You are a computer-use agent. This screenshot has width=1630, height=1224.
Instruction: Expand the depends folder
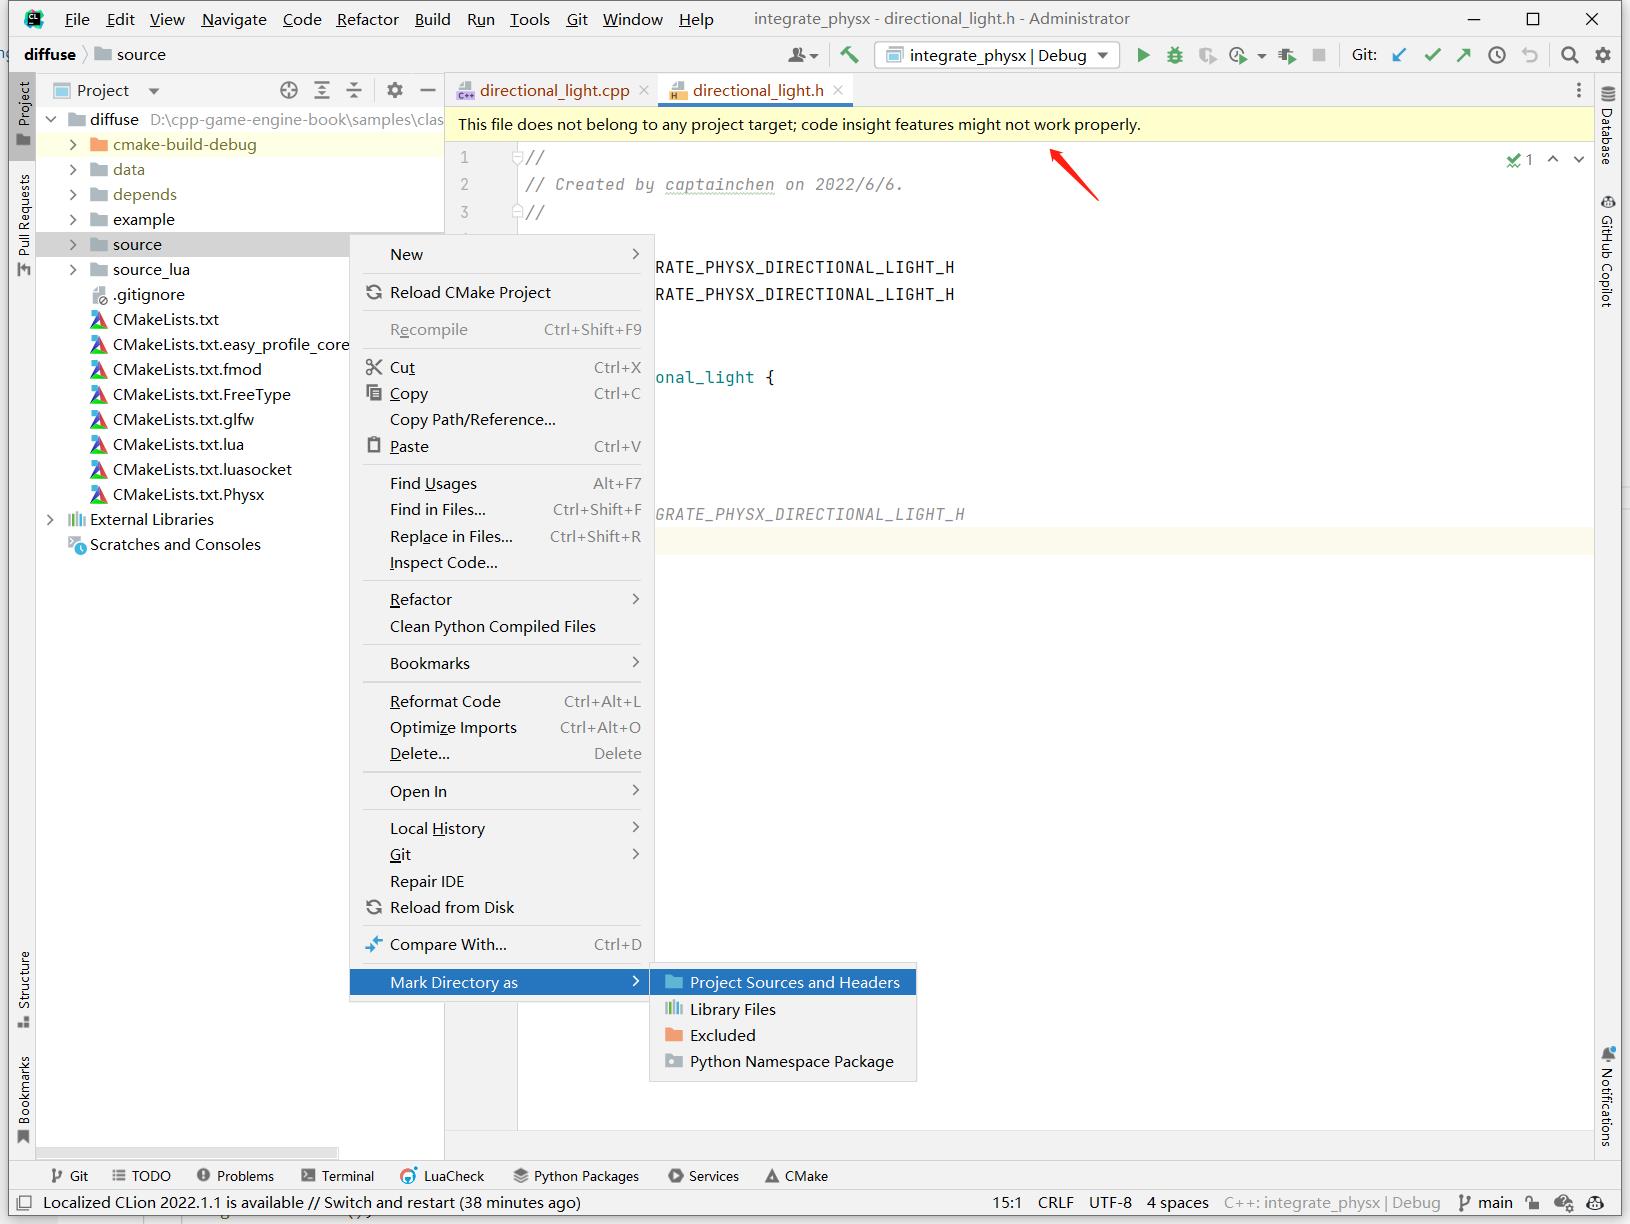coord(73,194)
